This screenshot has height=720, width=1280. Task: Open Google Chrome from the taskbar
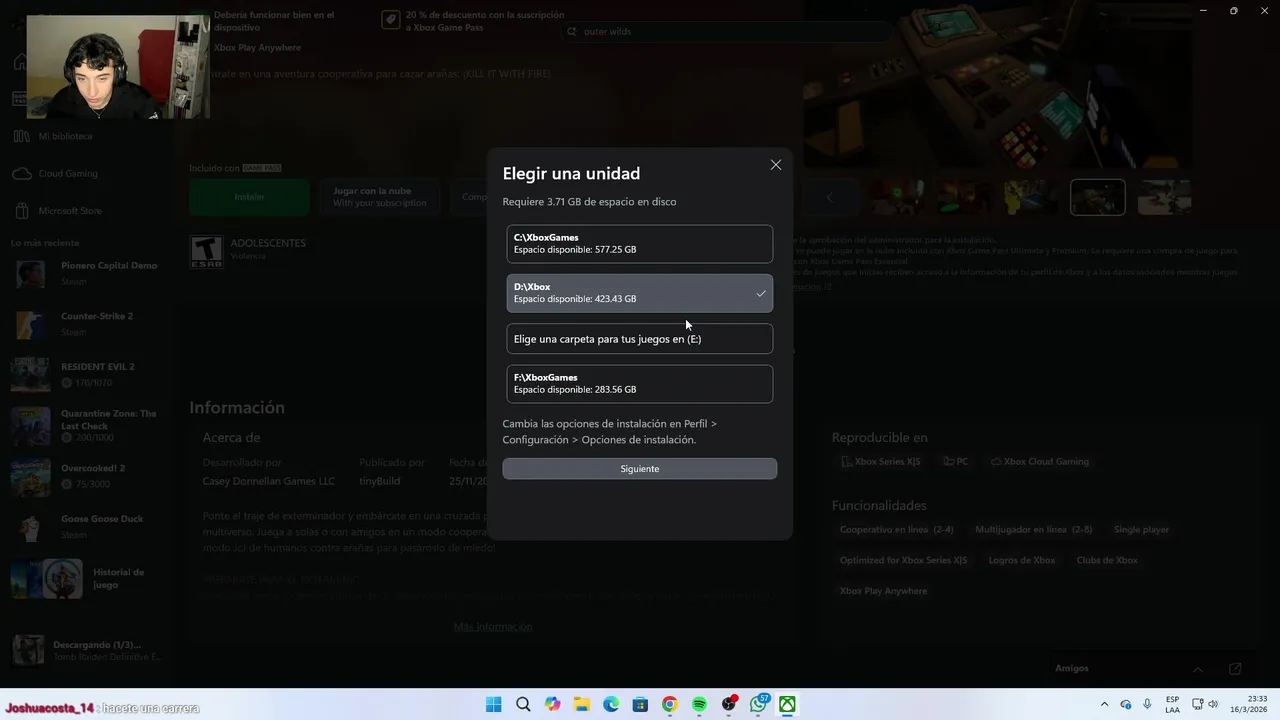[669, 704]
